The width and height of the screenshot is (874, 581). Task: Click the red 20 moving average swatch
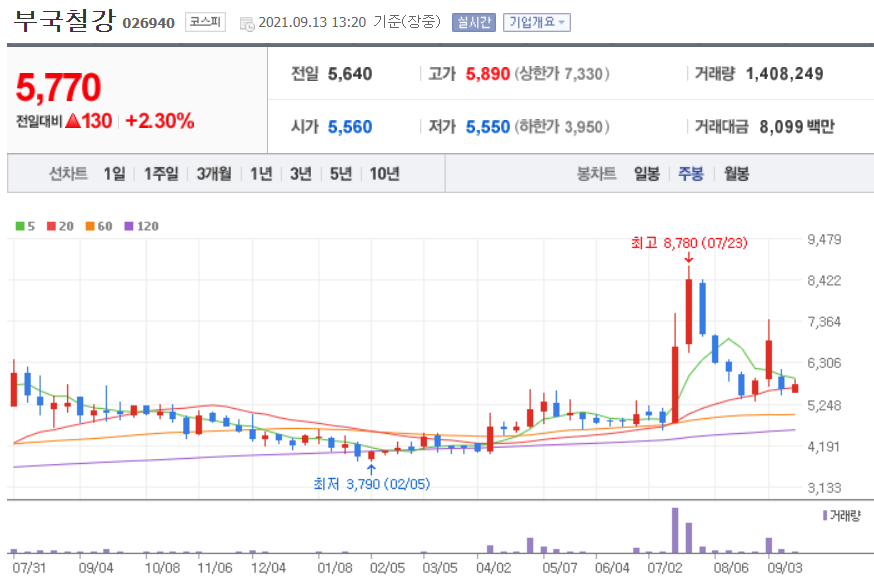(51, 226)
